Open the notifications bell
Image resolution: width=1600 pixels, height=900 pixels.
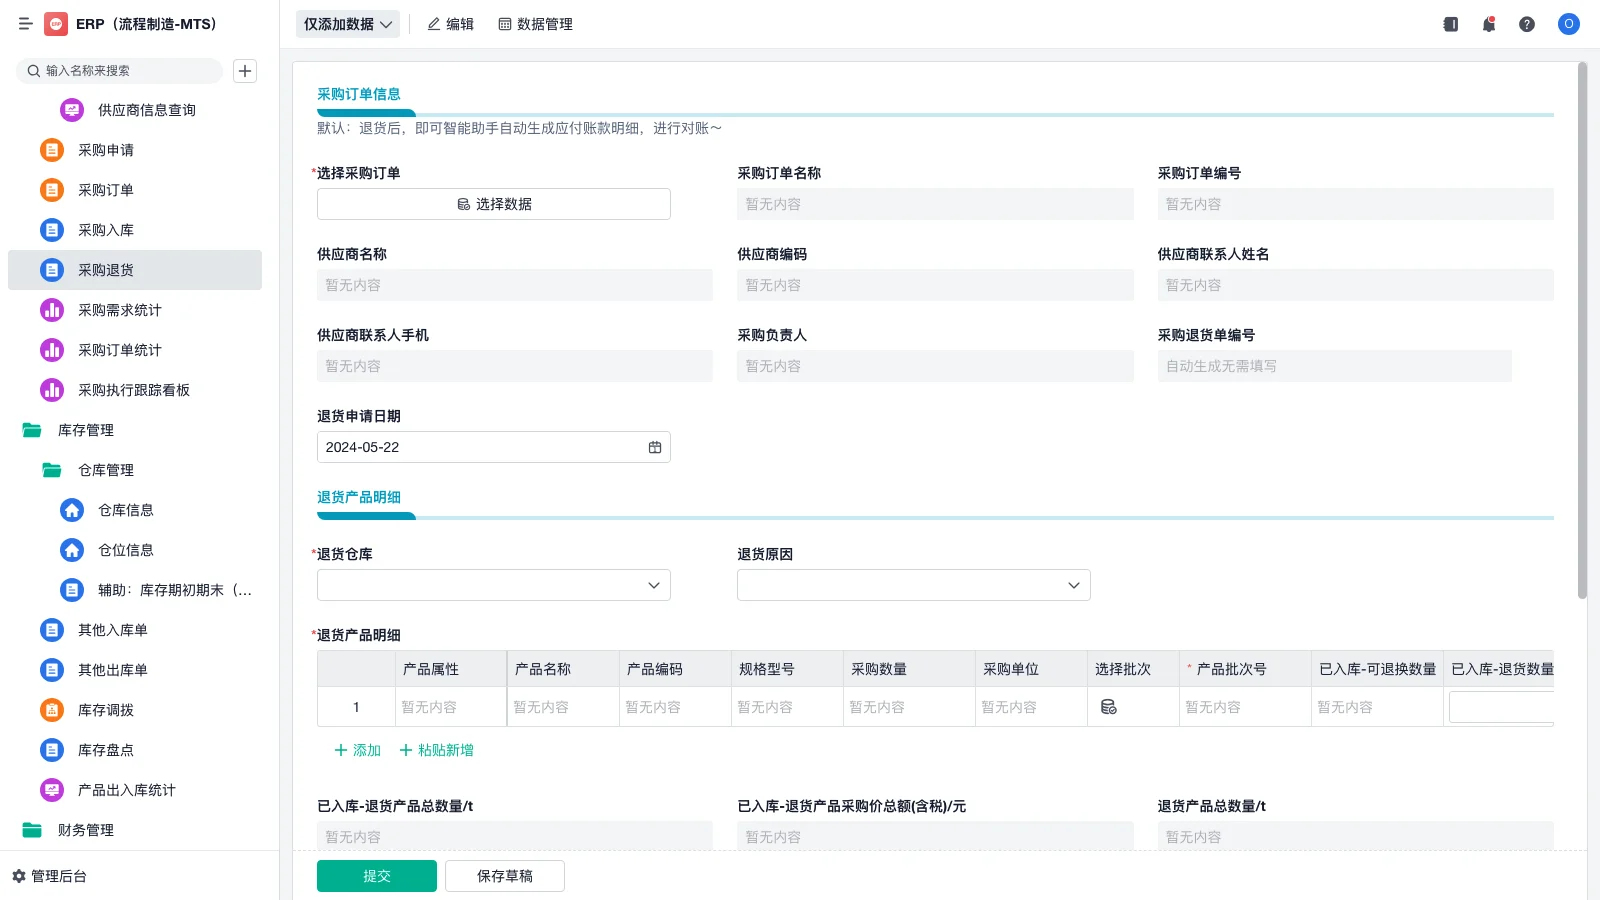click(x=1488, y=24)
